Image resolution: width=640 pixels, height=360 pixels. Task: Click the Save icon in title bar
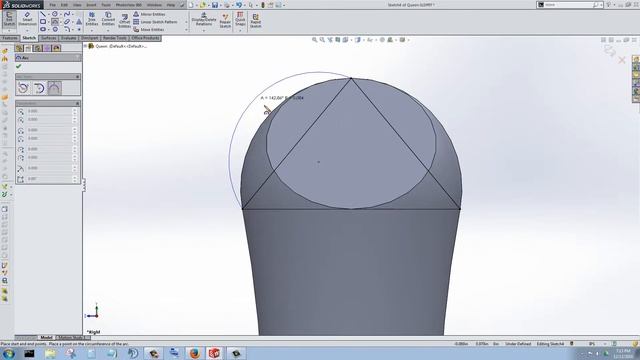point(215,5)
